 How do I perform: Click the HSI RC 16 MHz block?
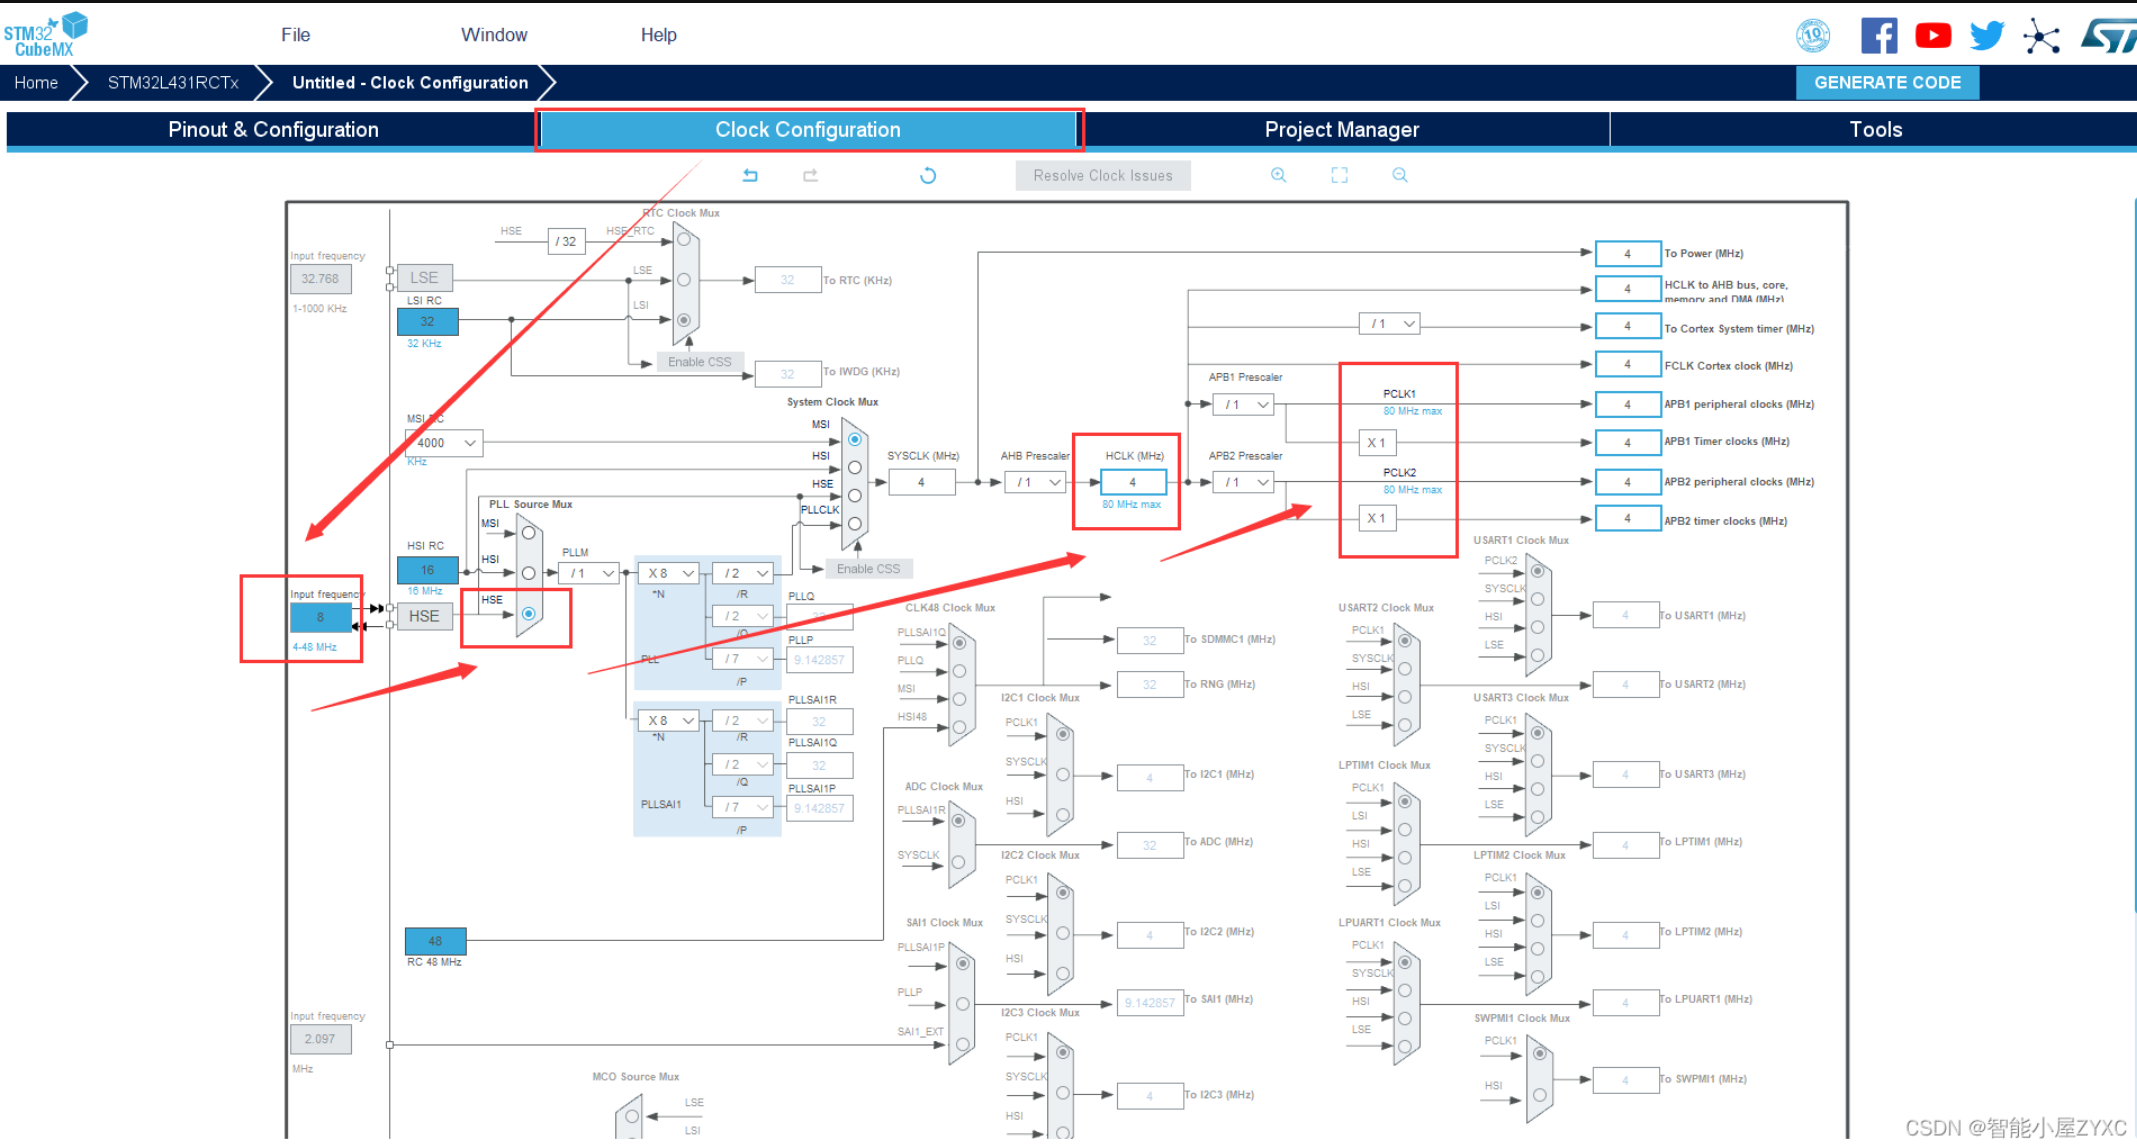click(427, 569)
